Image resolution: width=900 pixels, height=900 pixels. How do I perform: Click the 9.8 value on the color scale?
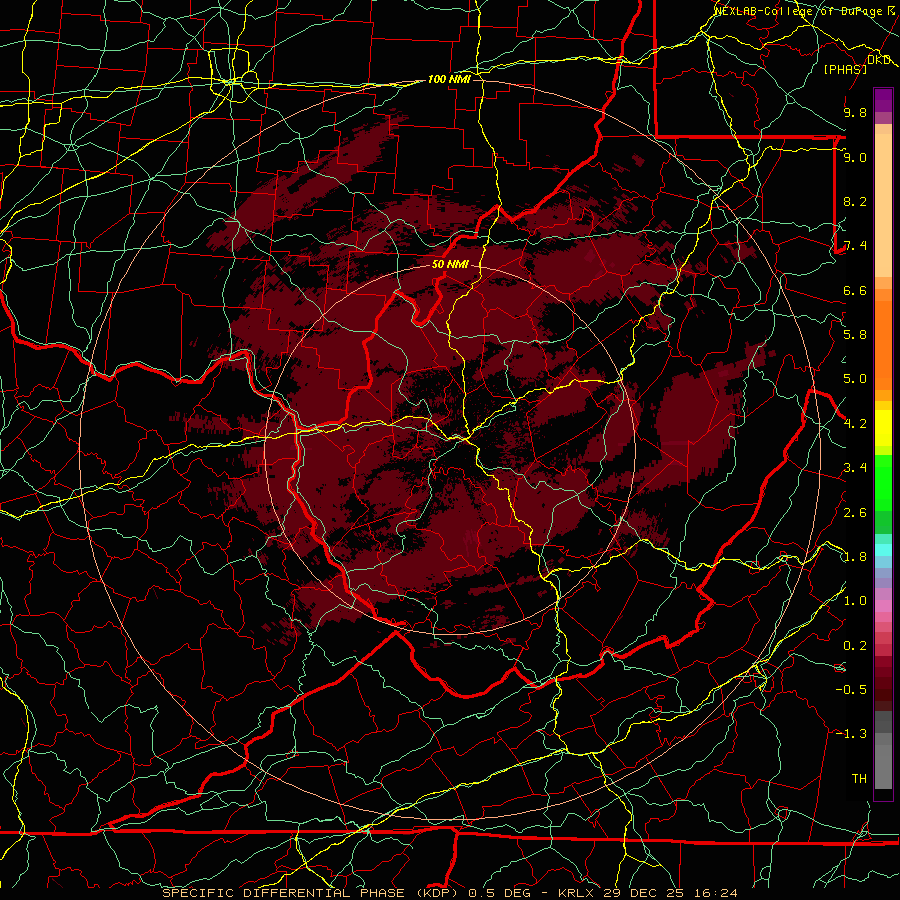click(x=855, y=112)
